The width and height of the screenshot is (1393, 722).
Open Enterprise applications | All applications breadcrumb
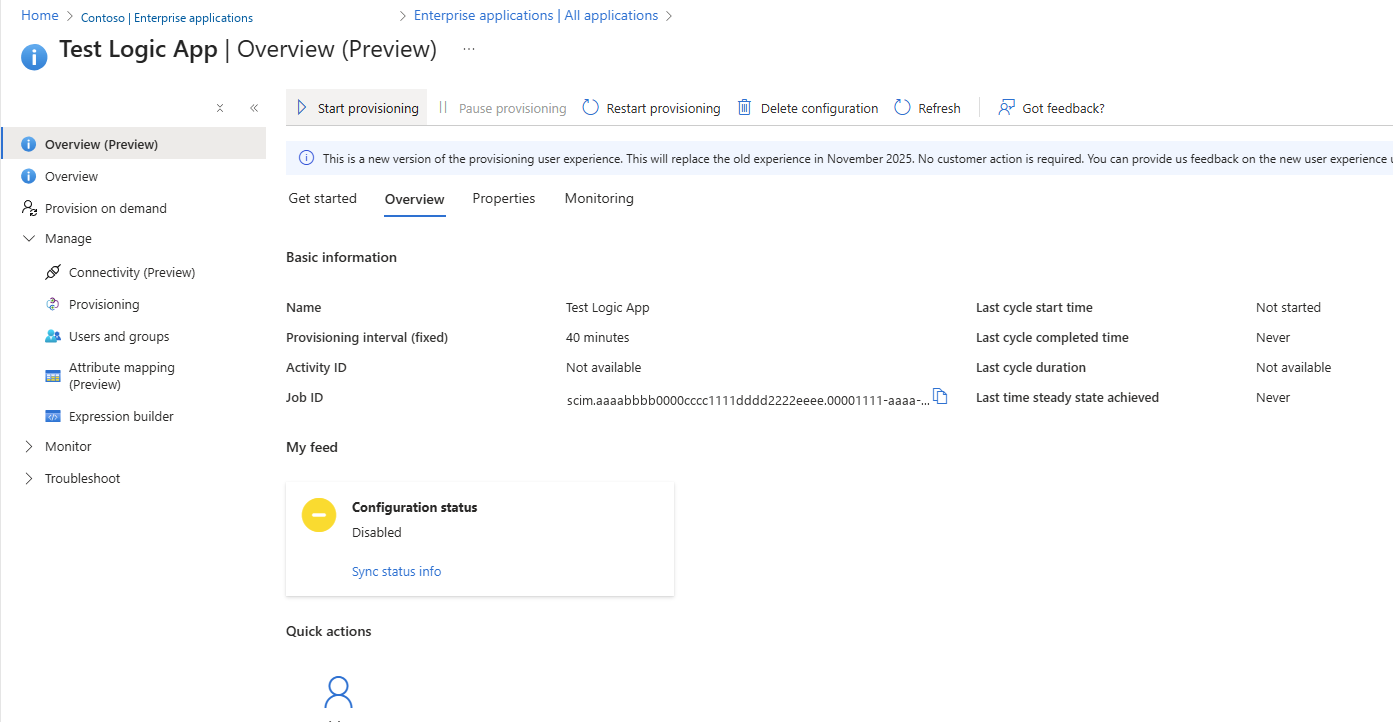pos(536,16)
